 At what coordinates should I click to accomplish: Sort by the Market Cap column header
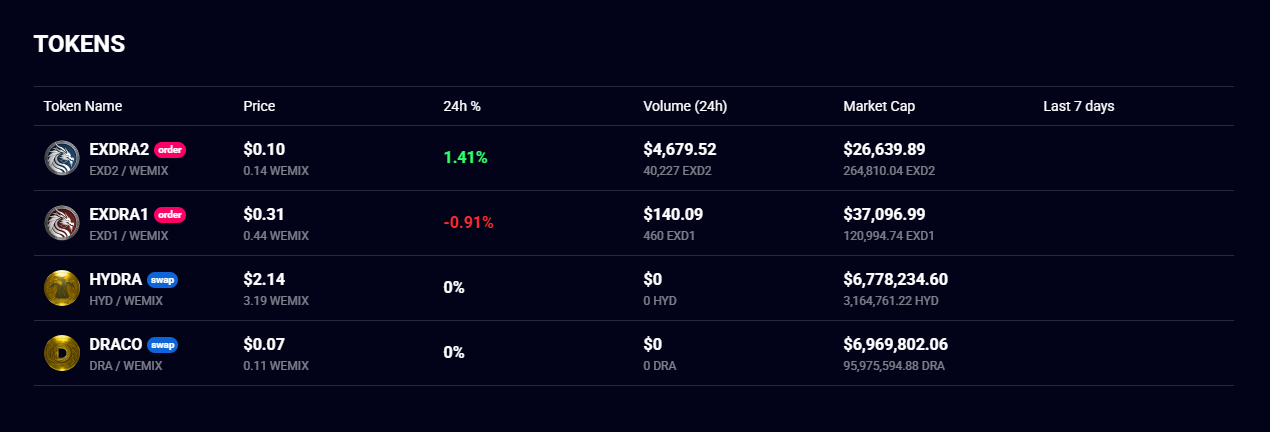tap(879, 106)
